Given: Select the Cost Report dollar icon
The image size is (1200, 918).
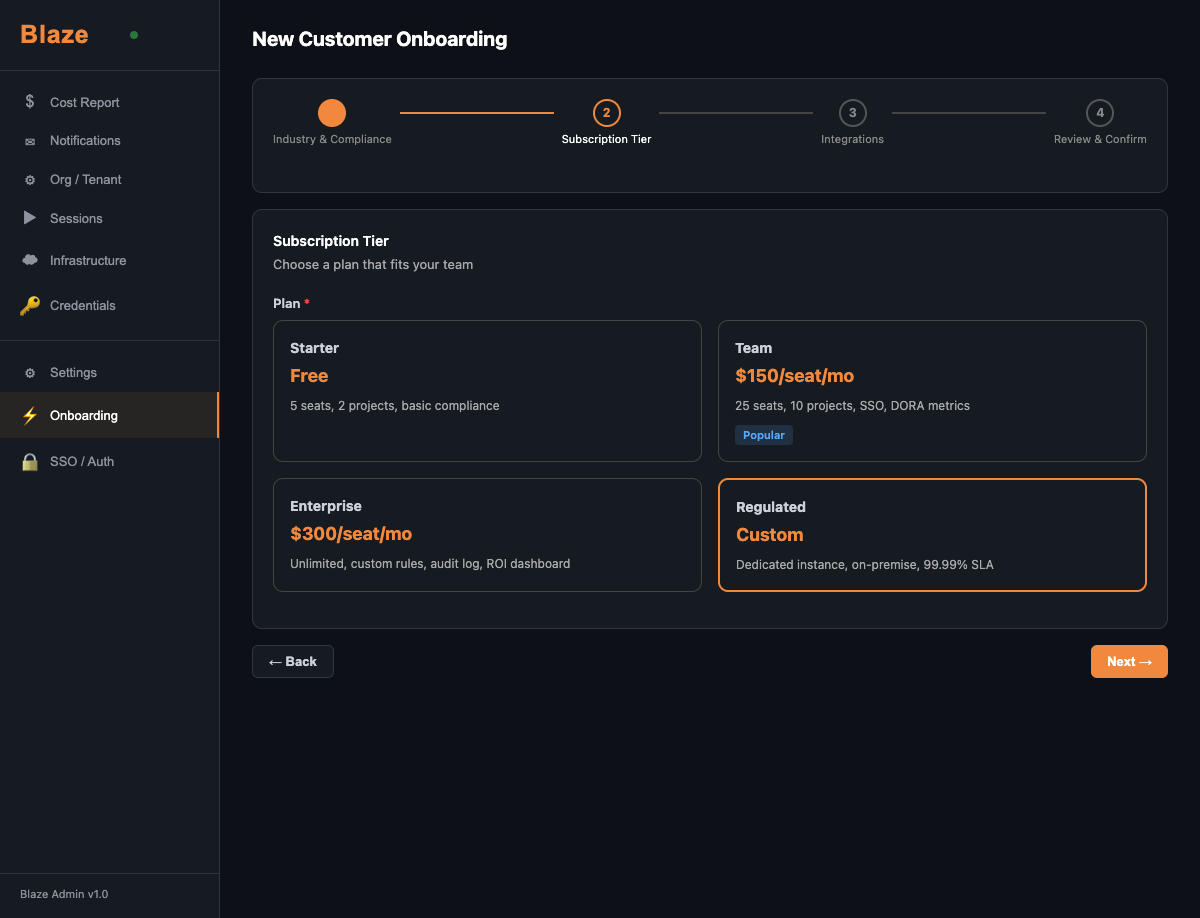Looking at the screenshot, I should tap(29, 102).
